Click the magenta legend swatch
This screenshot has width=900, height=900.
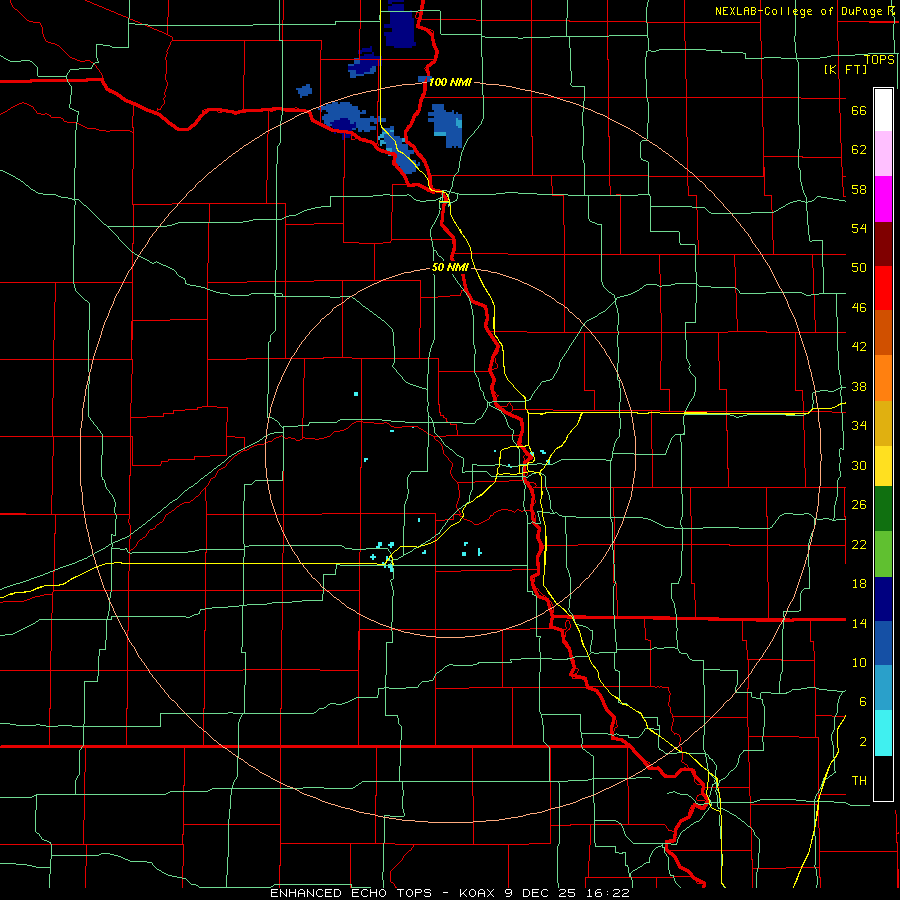(x=883, y=199)
